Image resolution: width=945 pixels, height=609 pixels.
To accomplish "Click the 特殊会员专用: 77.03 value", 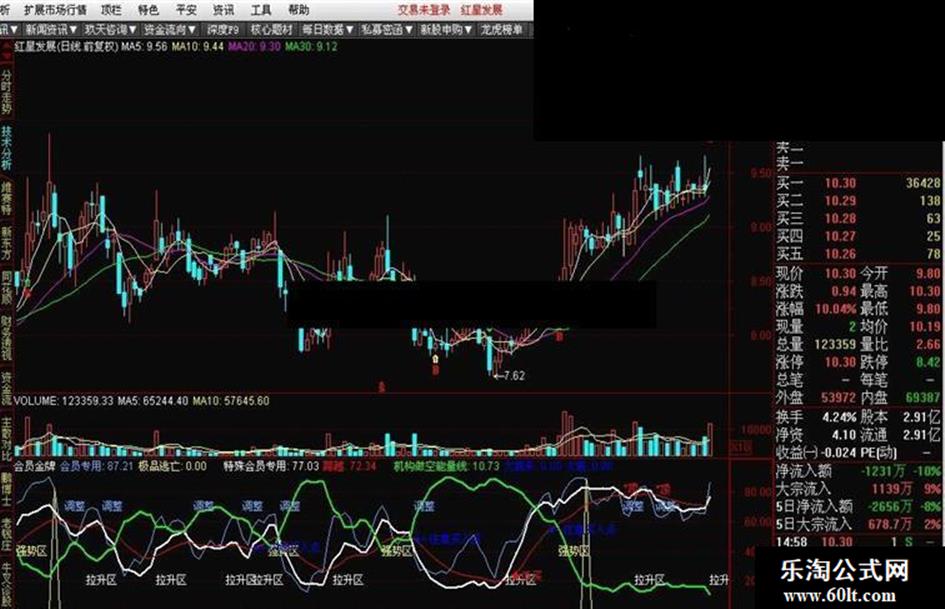I will click(271, 466).
